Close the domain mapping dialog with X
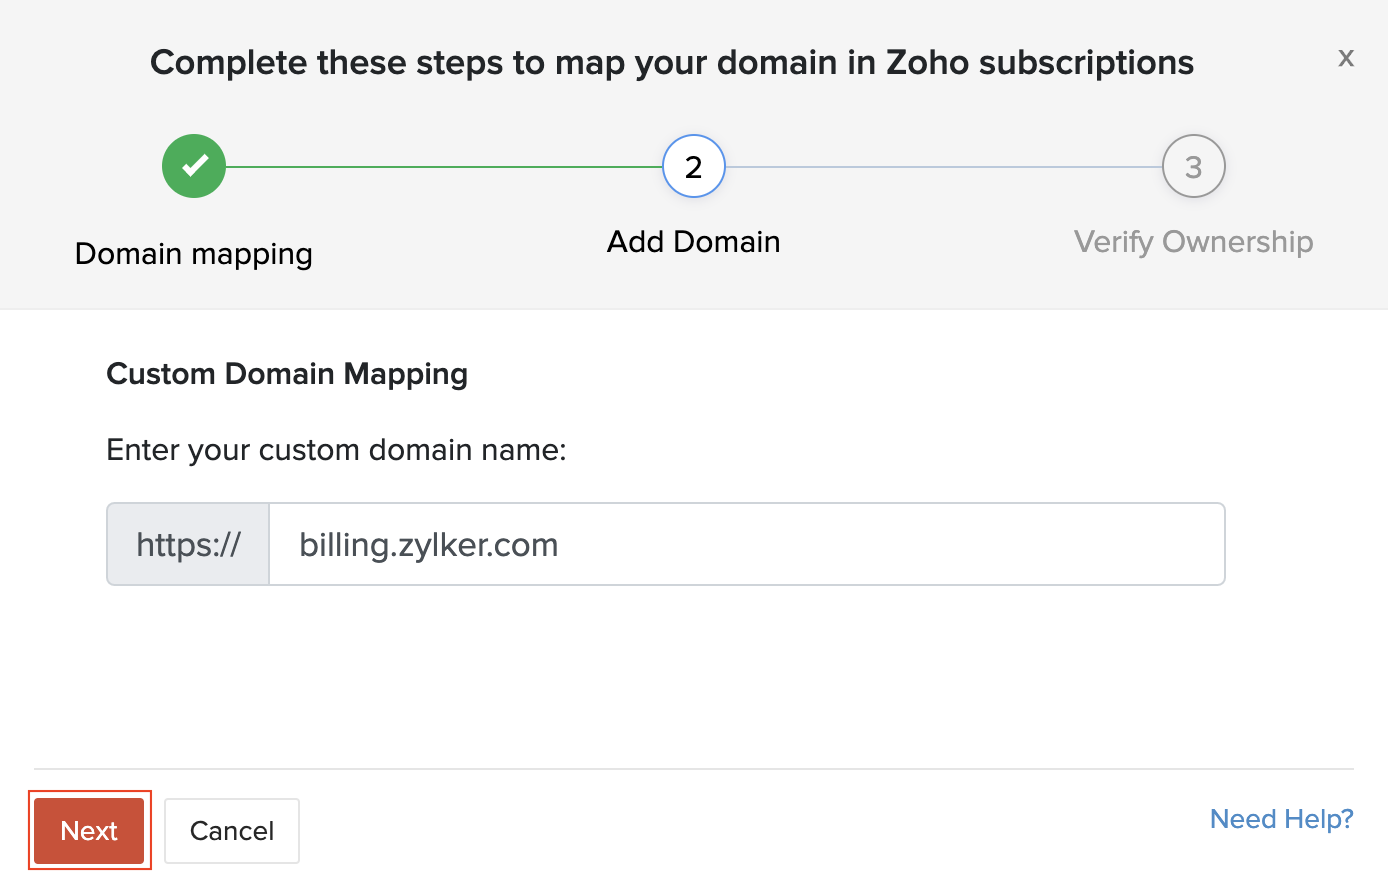This screenshot has height=896, width=1388. click(1346, 59)
